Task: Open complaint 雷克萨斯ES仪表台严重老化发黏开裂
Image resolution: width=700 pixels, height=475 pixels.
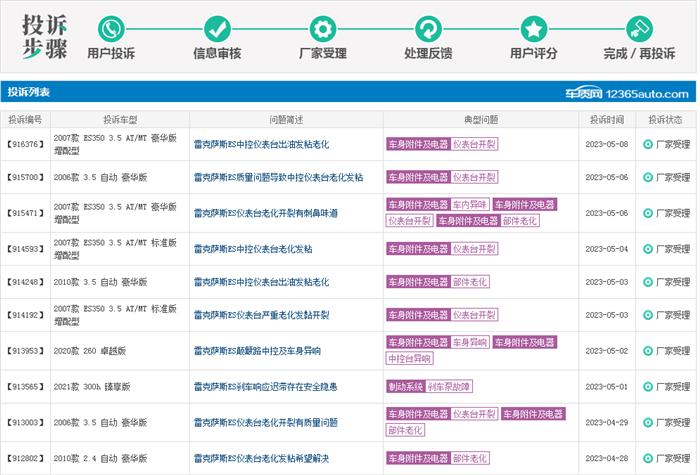Action: click(x=261, y=315)
